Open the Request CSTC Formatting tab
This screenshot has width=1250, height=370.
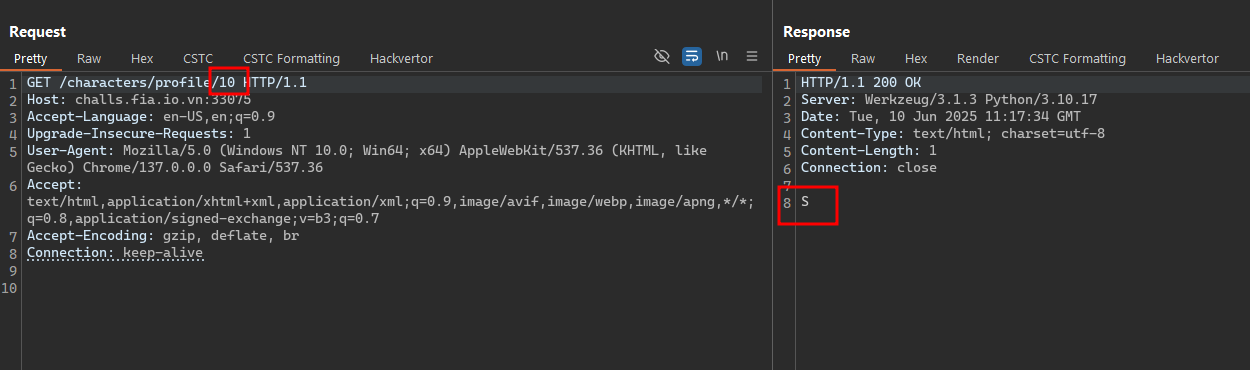(291, 59)
